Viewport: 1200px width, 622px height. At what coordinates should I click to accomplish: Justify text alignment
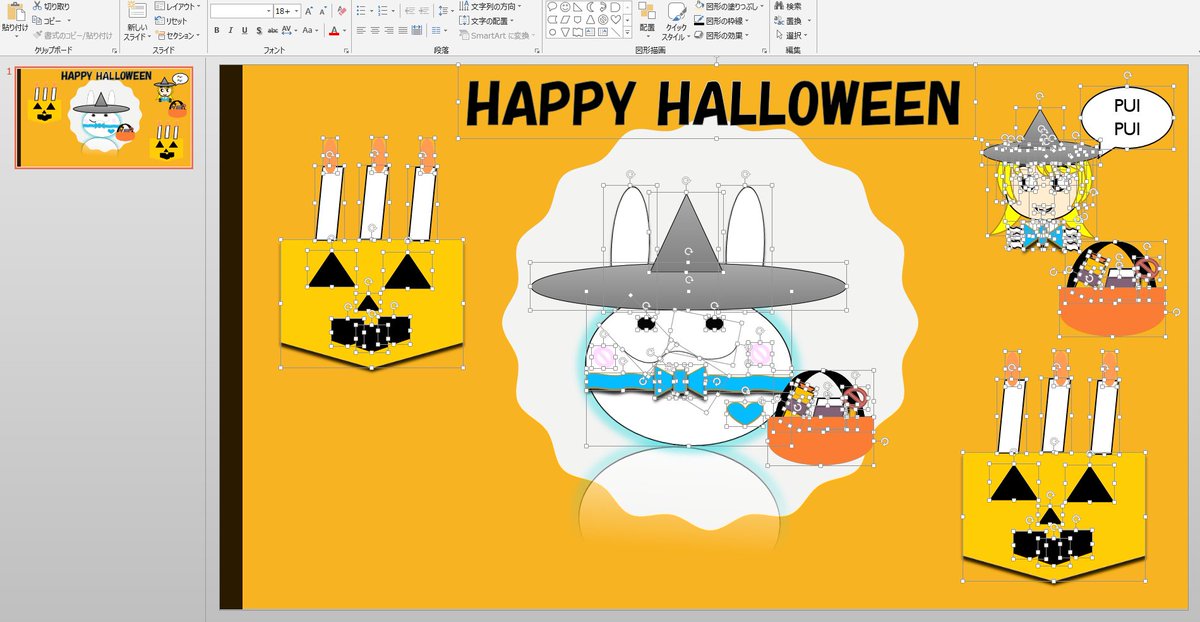click(x=403, y=30)
